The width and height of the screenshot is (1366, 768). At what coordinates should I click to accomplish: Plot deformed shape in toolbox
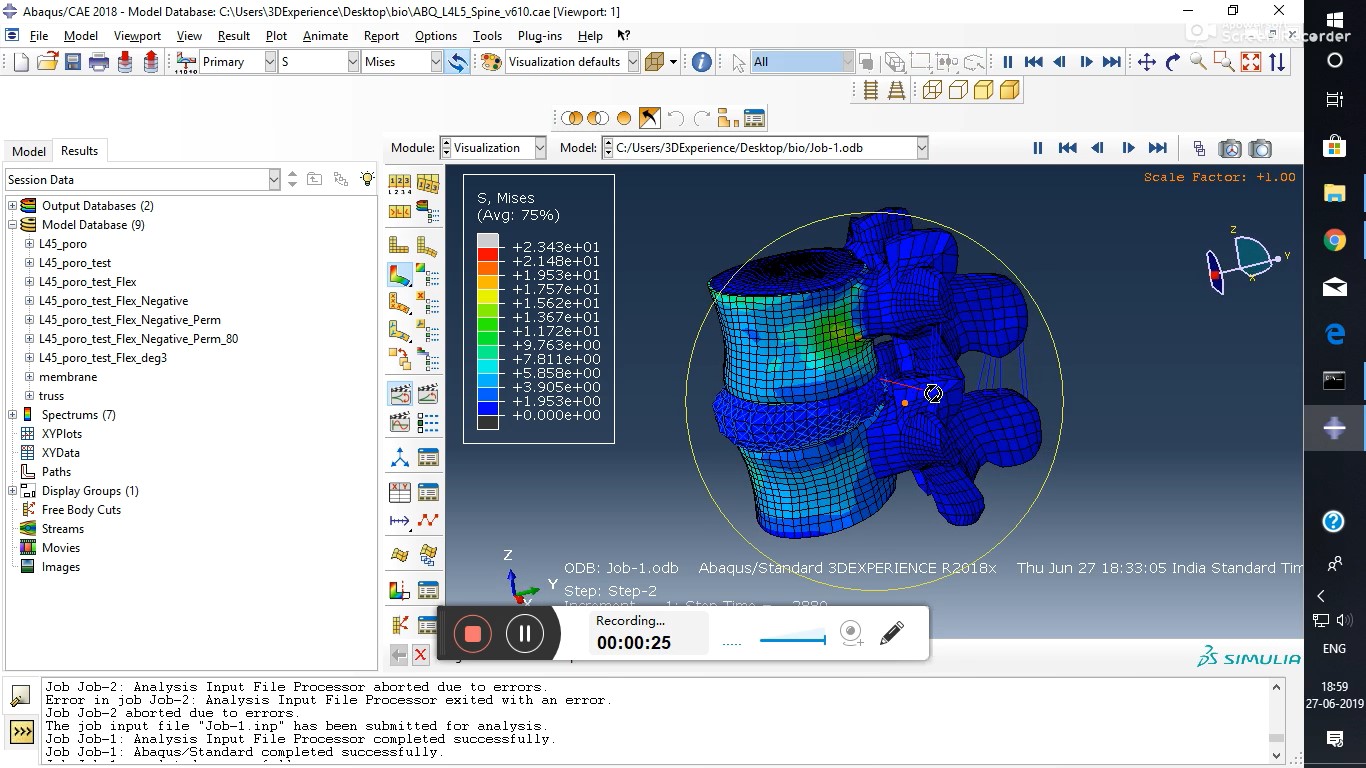[x=427, y=246]
